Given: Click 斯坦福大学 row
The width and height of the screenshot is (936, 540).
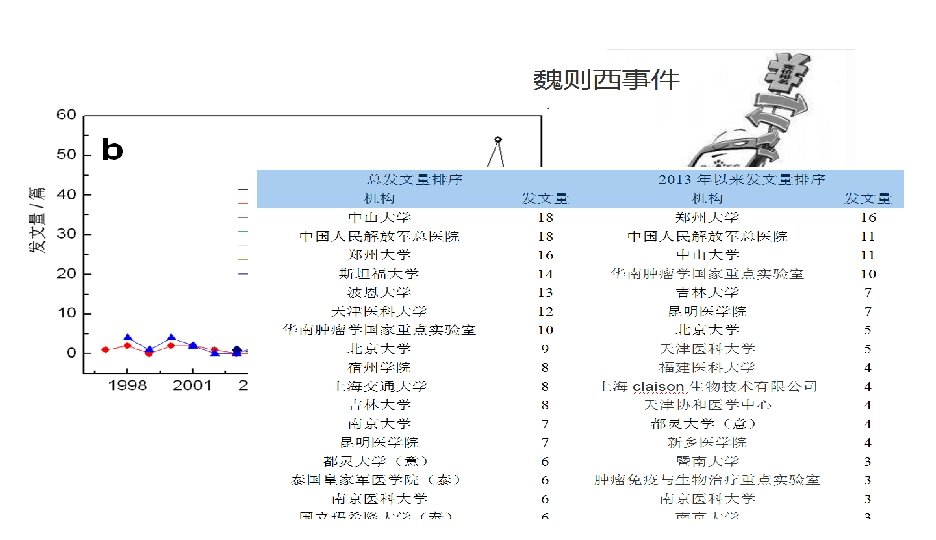Looking at the screenshot, I should tap(379, 273).
